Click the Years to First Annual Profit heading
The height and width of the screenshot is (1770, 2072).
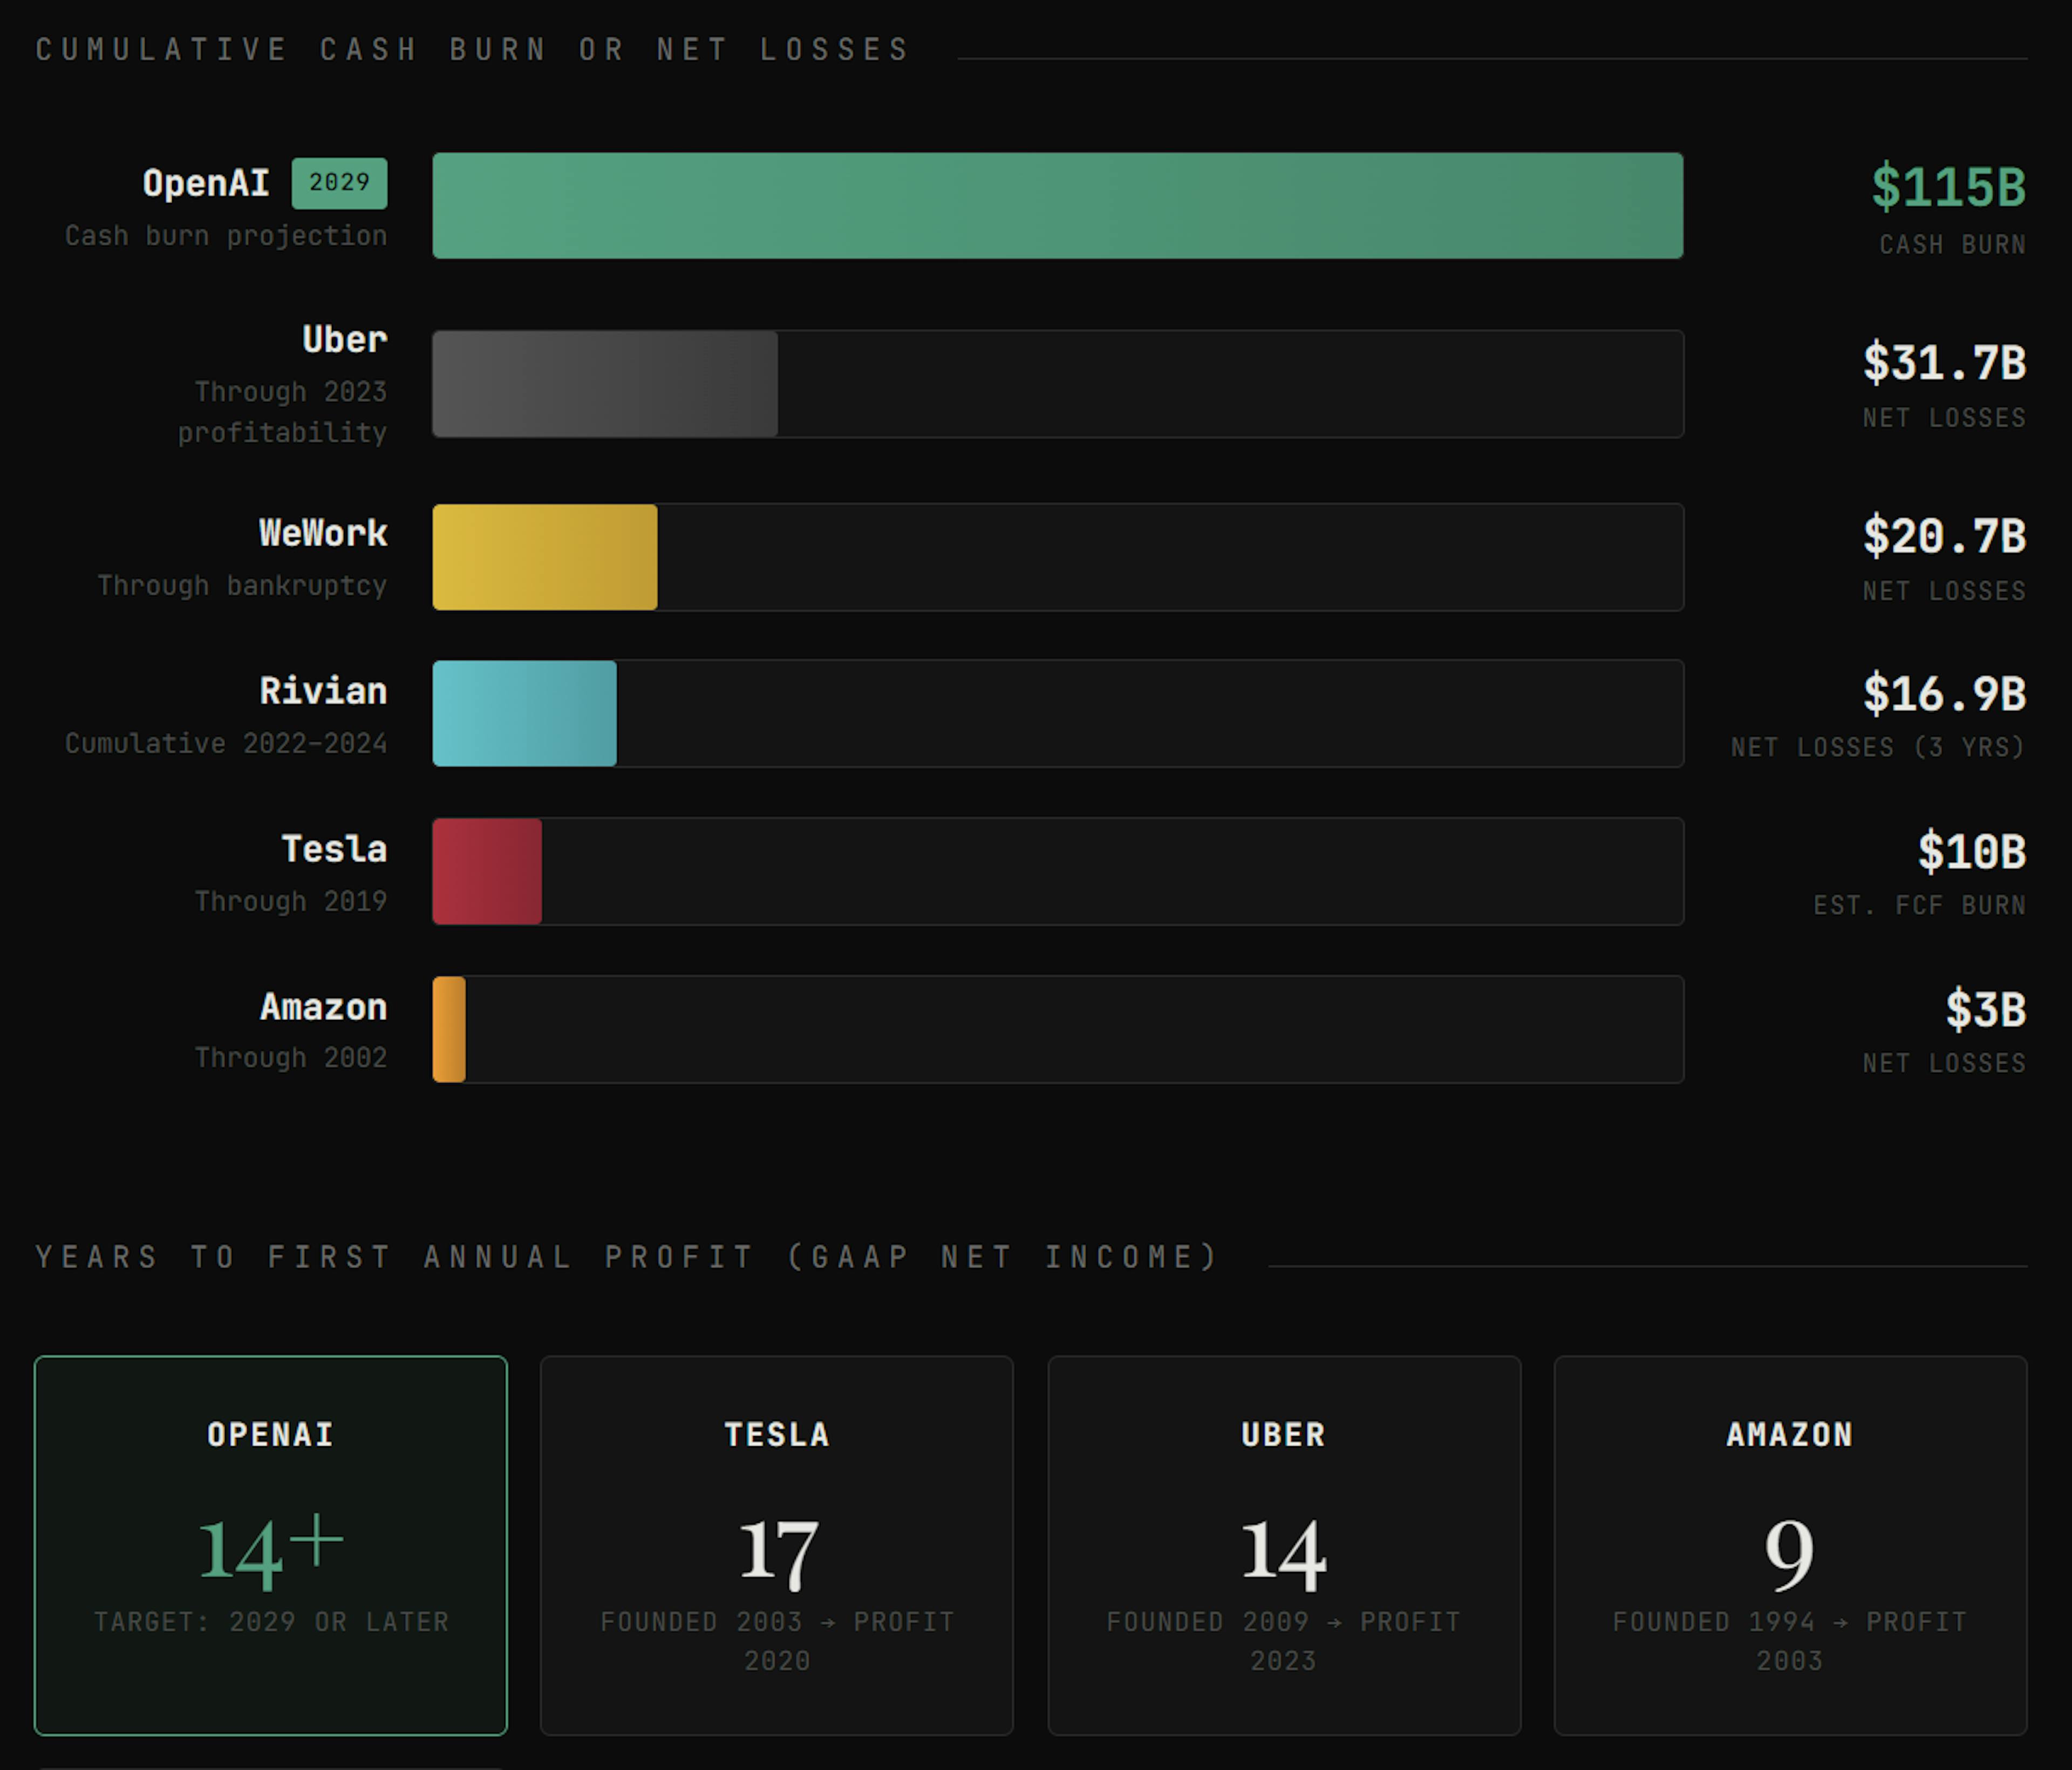[x=627, y=1257]
